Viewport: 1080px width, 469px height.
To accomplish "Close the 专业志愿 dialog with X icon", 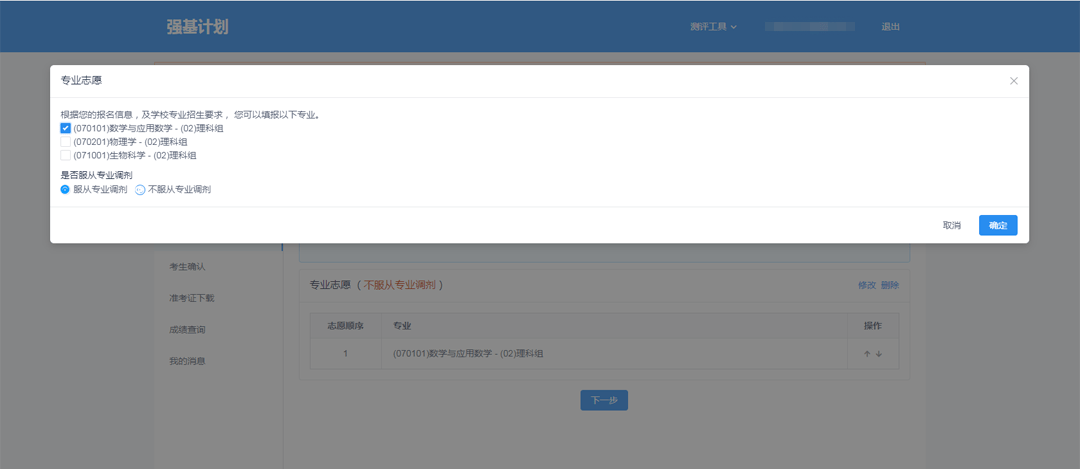I will [1013, 81].
